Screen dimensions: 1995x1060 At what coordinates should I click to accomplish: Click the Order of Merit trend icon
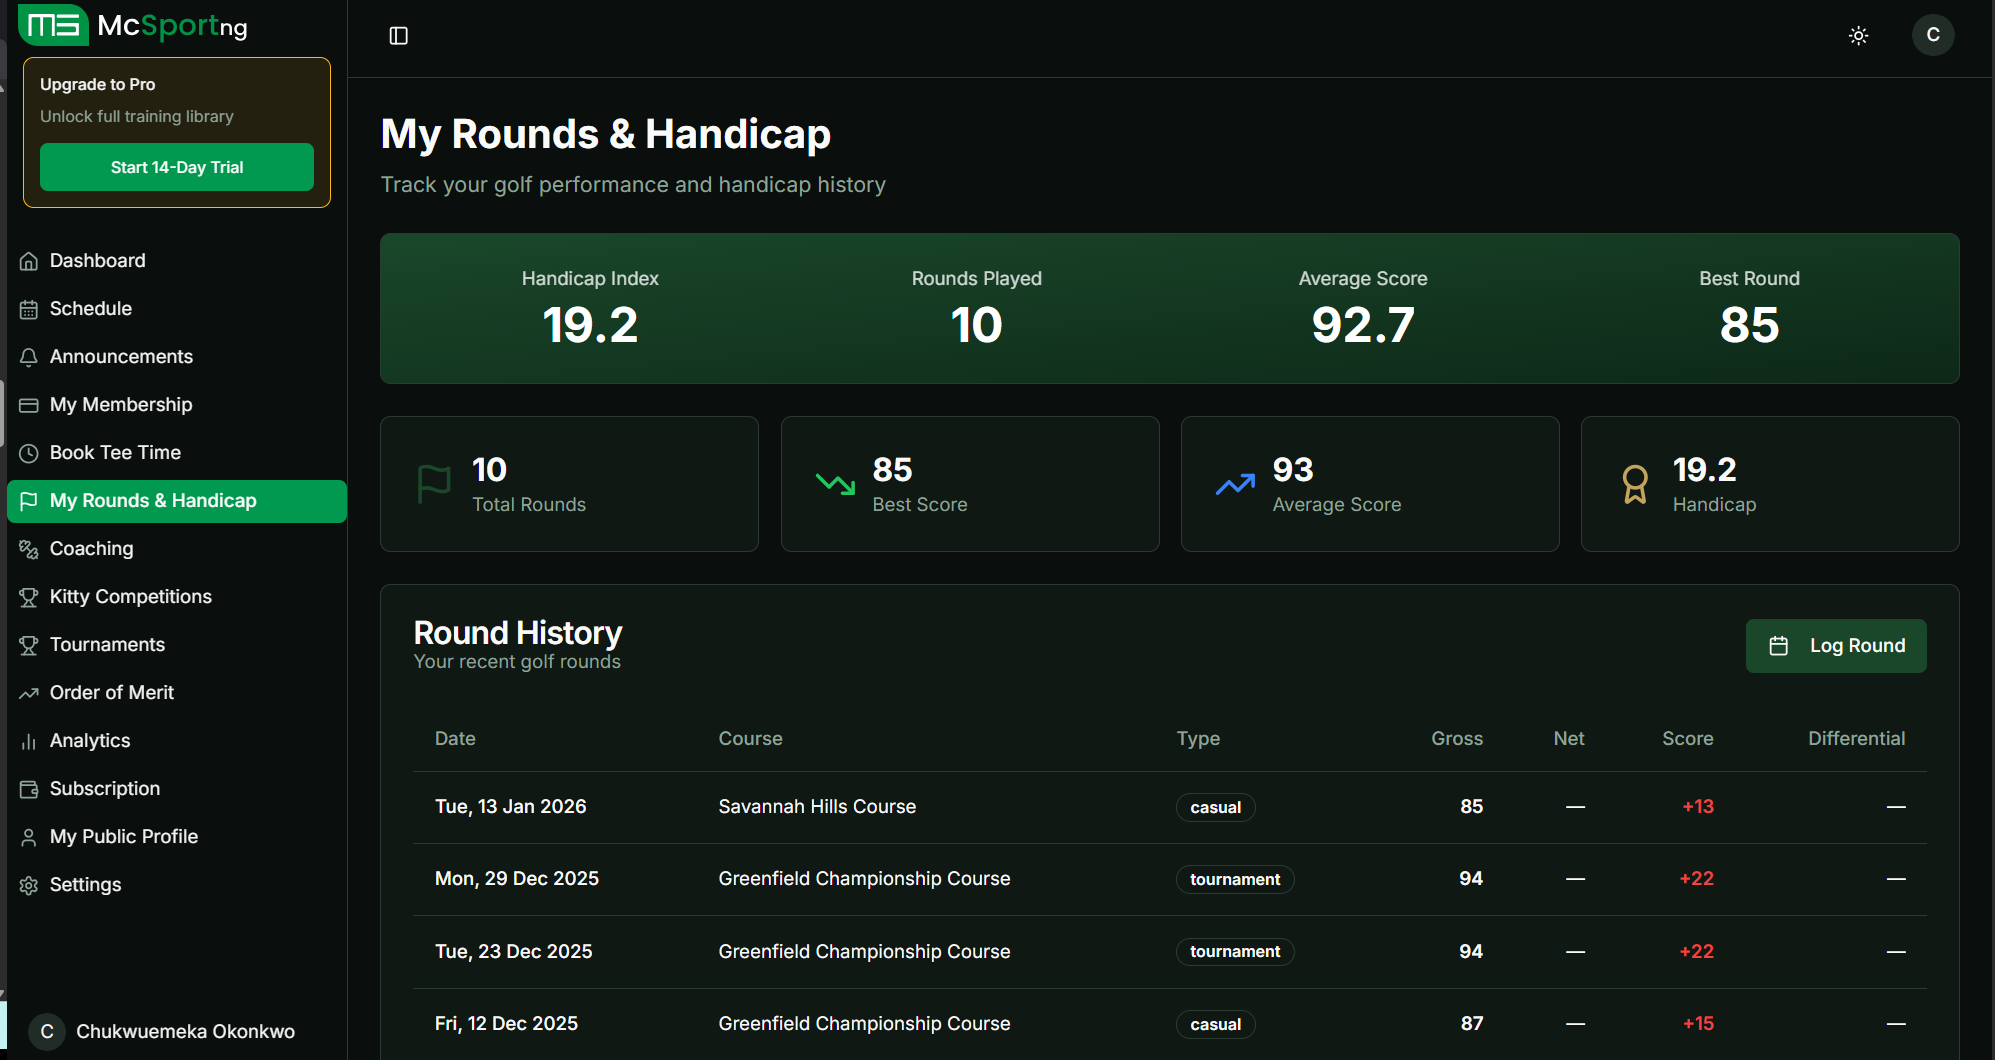29,692
